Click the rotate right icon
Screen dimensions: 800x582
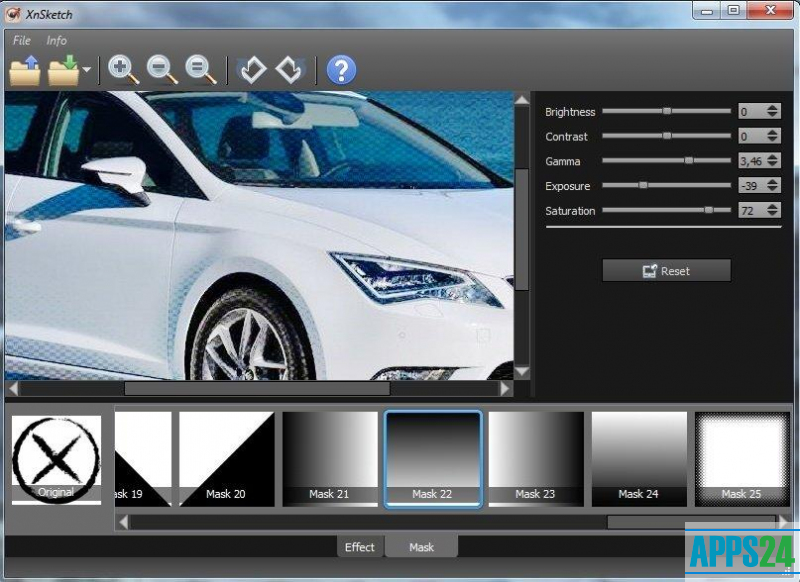pyautogui.click(x=289, y=69)
